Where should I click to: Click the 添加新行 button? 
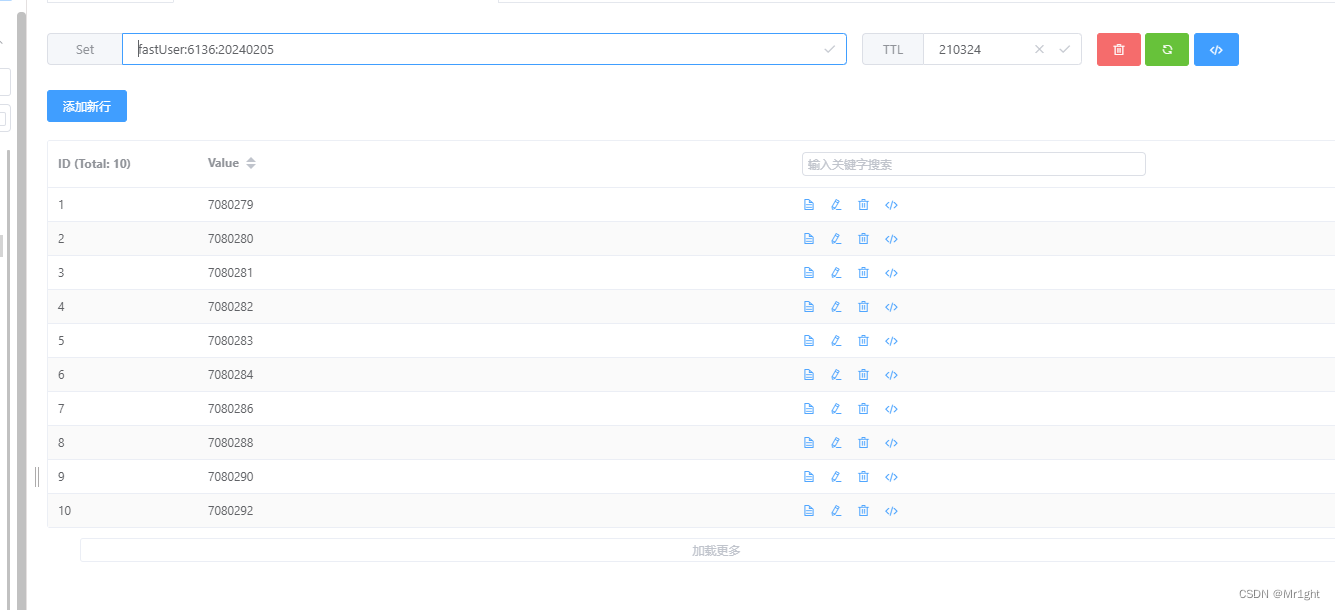pos(87,106)
